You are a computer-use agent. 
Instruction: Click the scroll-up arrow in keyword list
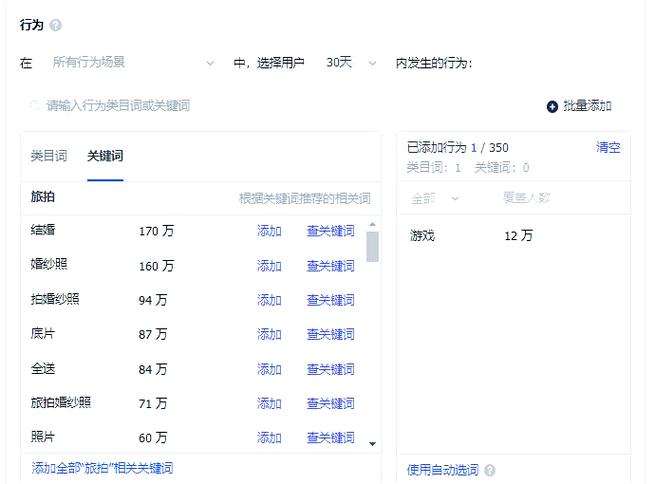click(x=373, y=225)
